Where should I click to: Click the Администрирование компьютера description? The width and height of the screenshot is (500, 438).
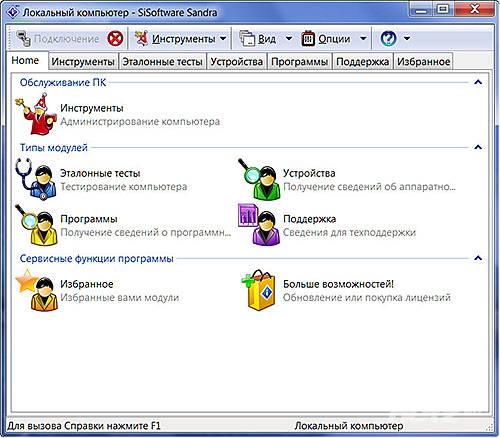coord(140,121)
